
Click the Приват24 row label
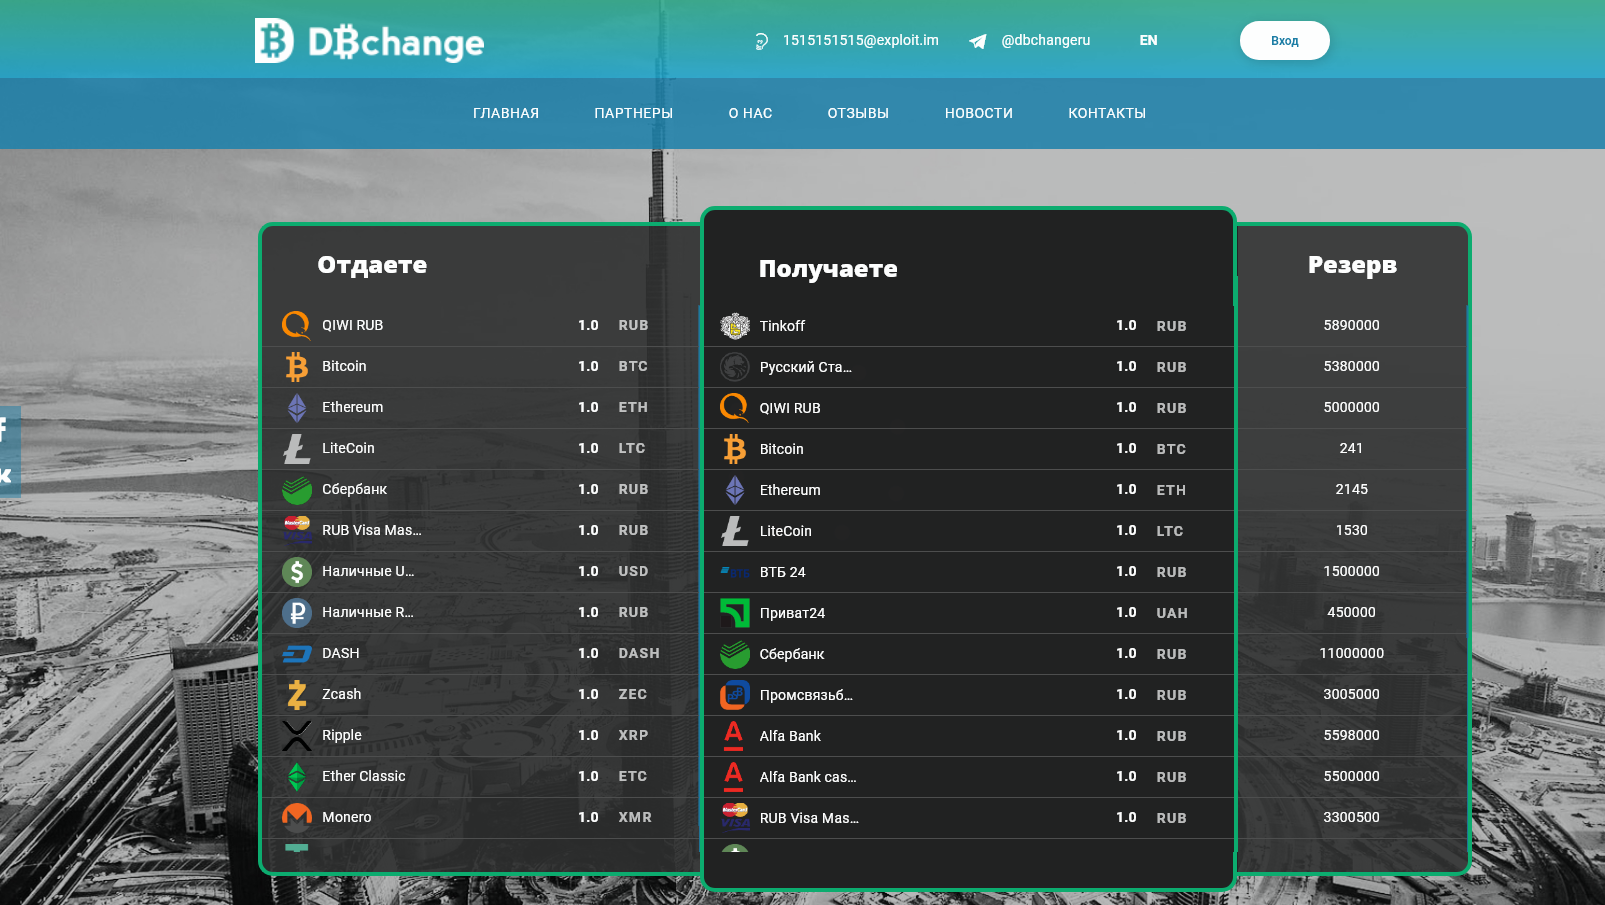tap(792, 613)
